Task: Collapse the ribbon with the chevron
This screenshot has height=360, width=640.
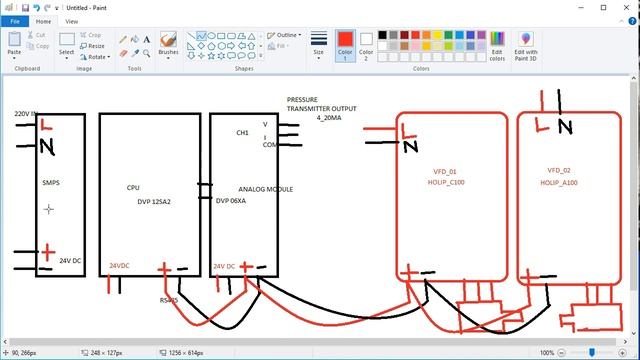Action: pos(622,21)
